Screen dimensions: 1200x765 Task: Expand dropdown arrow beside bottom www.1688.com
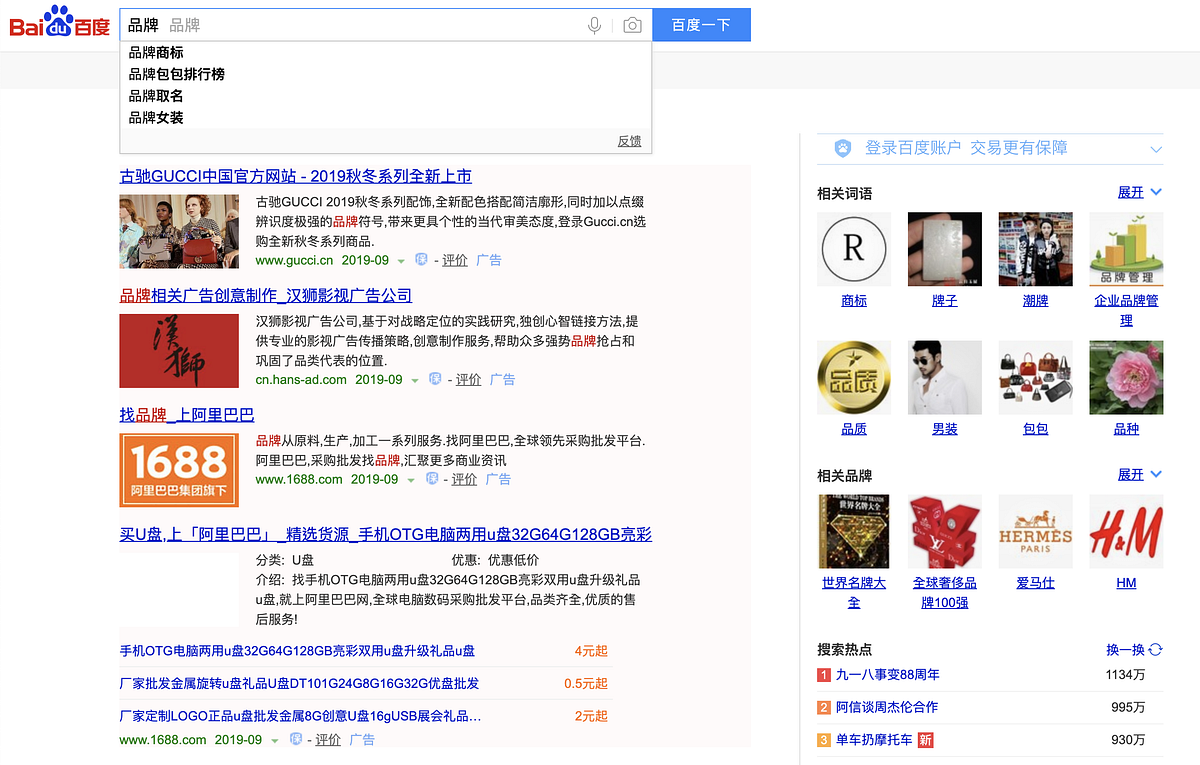point(275,741)
